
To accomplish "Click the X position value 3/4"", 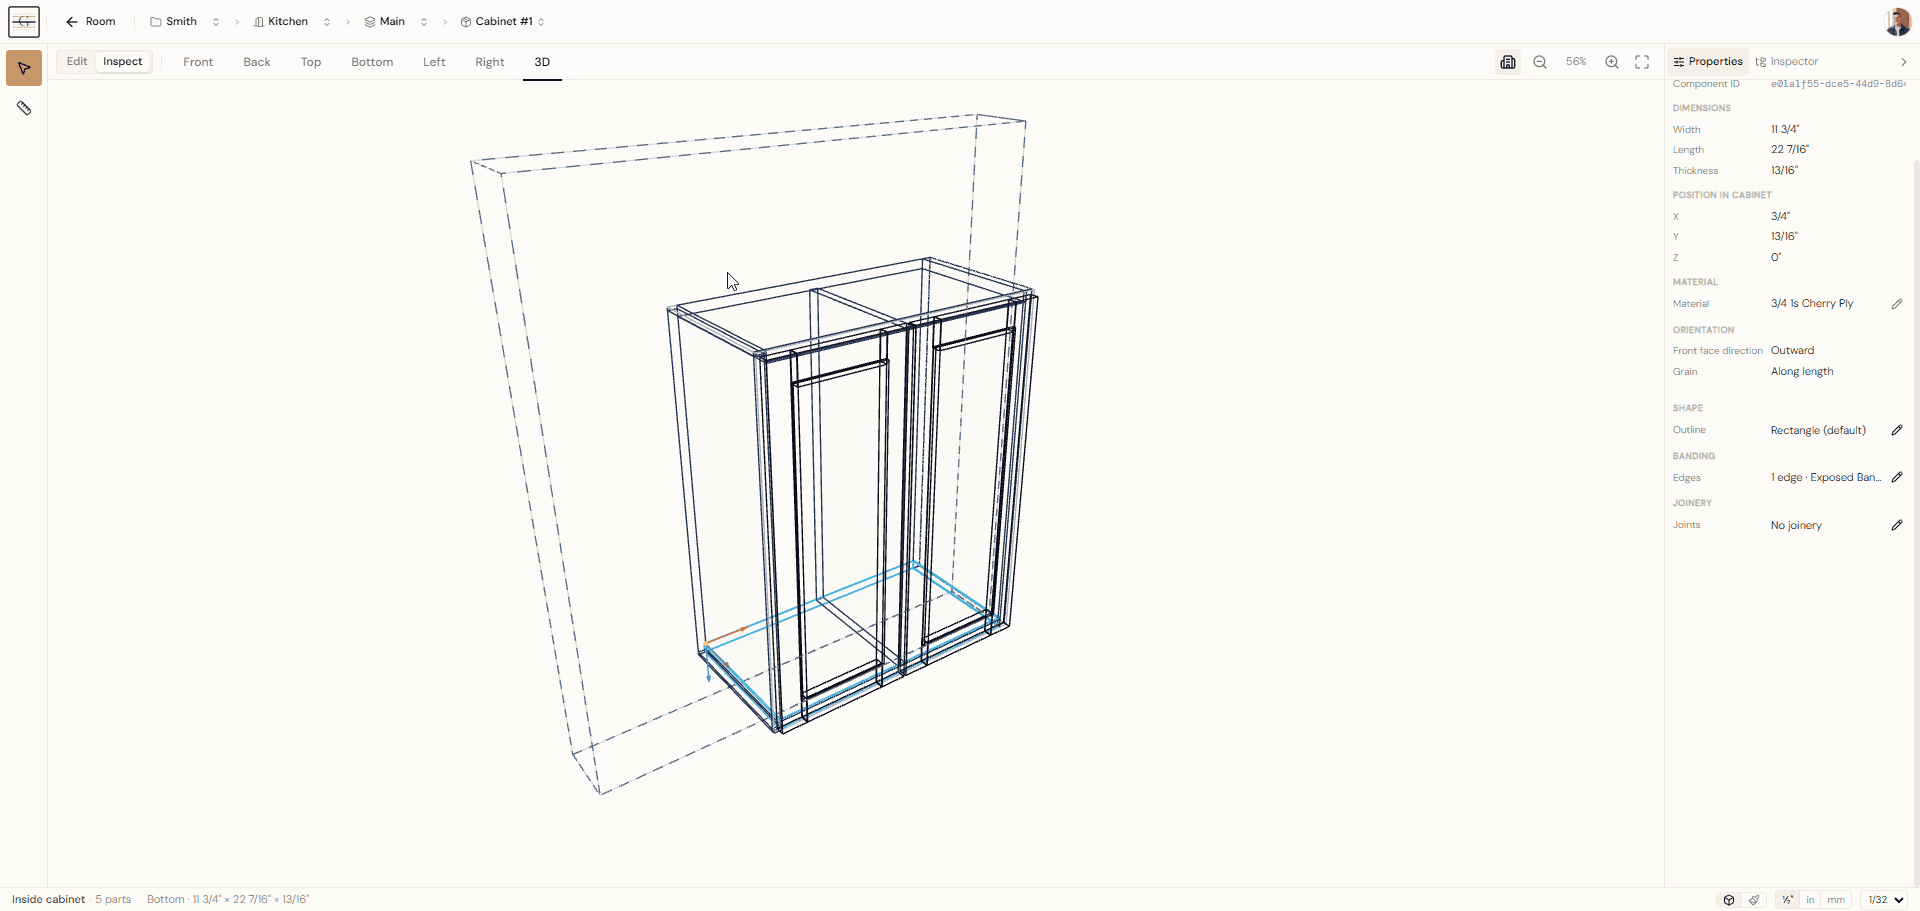I will (1780, 216).
